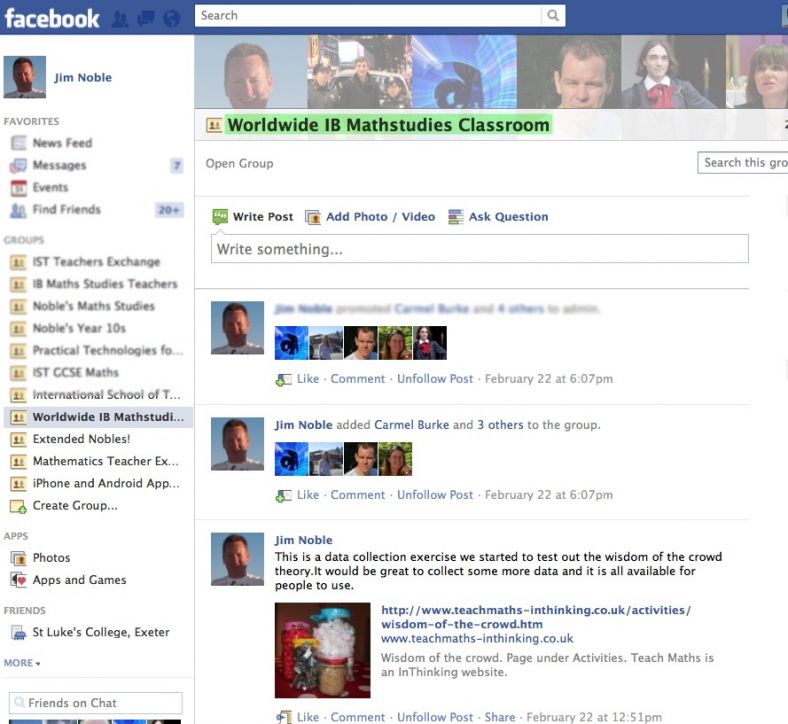Click the Apps and Games icon

[x=19, y=580]
